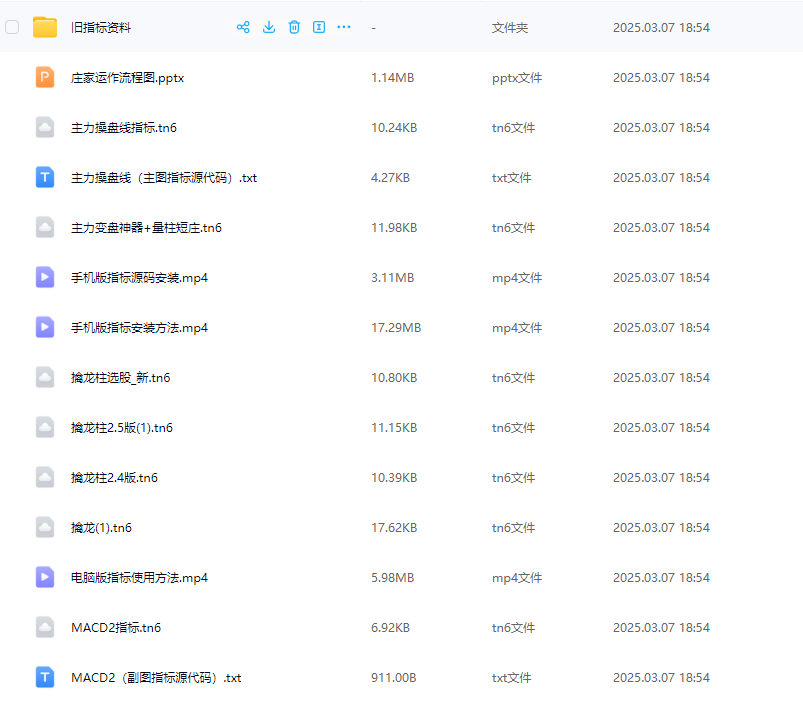Click the 文件夹 type label on the folder row
Viewport: 803px width, 707px height.
(x=510, y=27)
